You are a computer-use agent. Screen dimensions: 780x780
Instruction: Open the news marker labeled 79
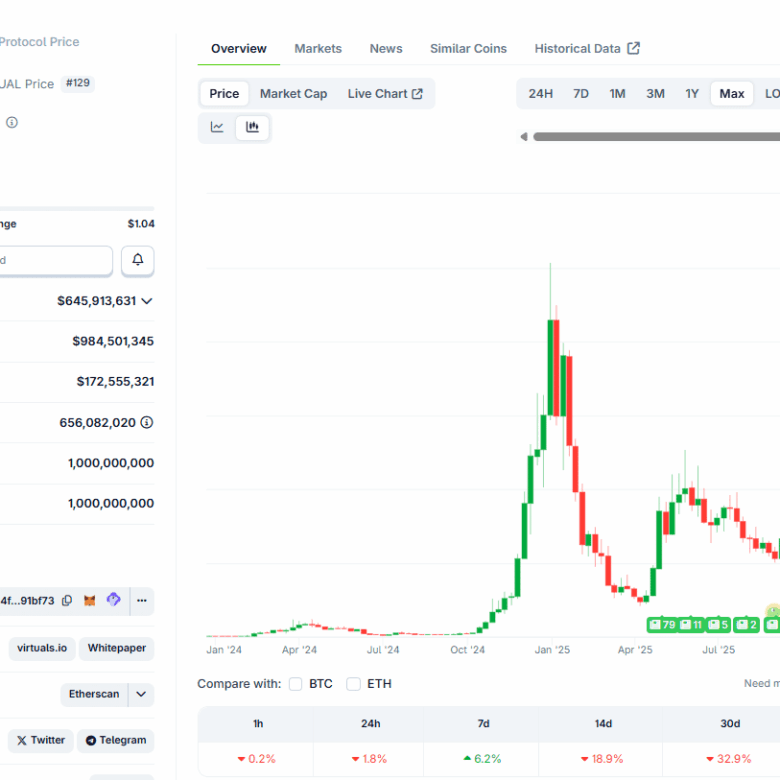[x=662, y=624]
